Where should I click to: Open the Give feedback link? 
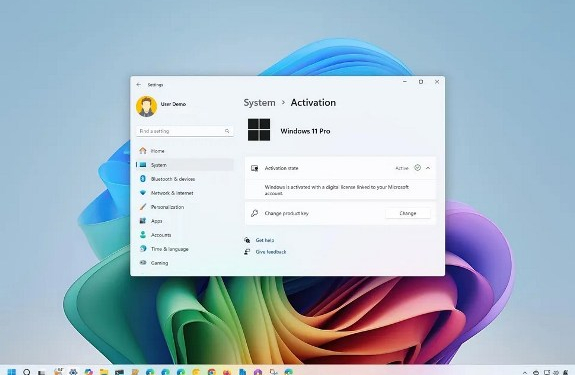[271, 252]
